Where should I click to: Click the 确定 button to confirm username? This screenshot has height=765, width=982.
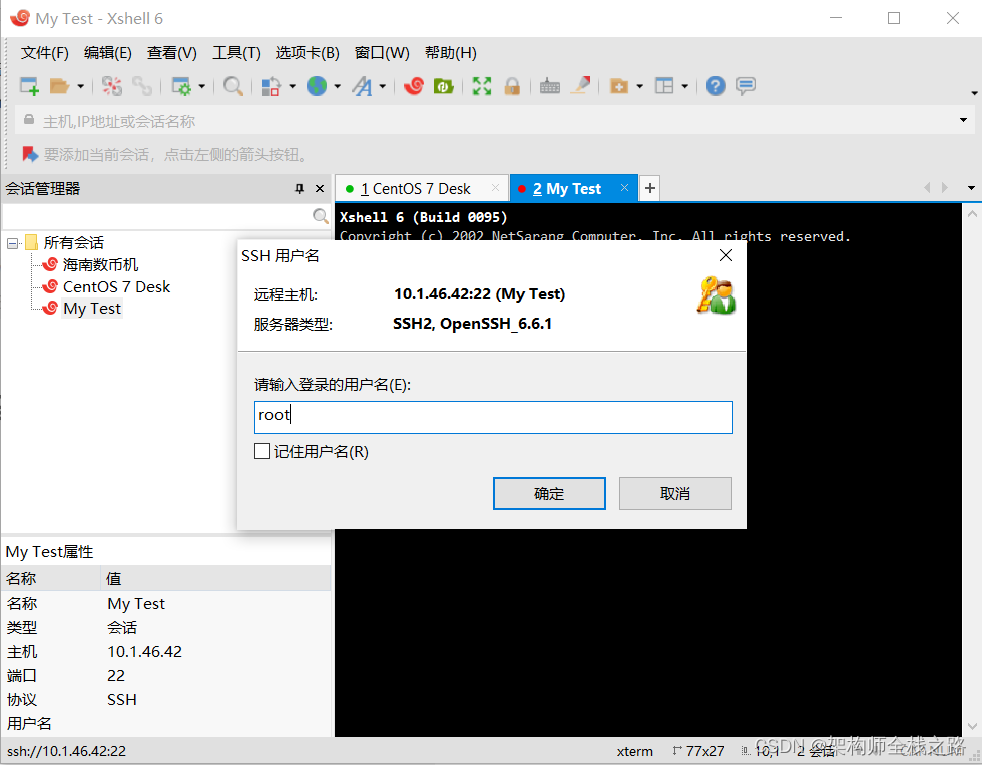(549, 493)
